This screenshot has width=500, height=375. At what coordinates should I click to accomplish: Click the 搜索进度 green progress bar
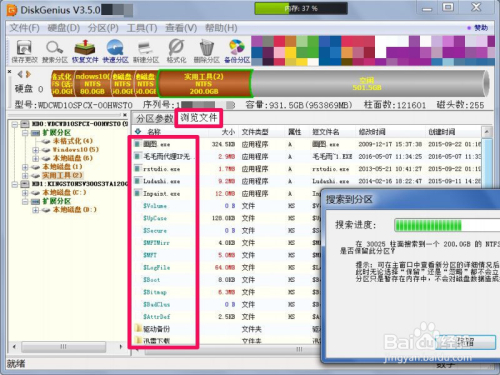(x=447, y=225)
